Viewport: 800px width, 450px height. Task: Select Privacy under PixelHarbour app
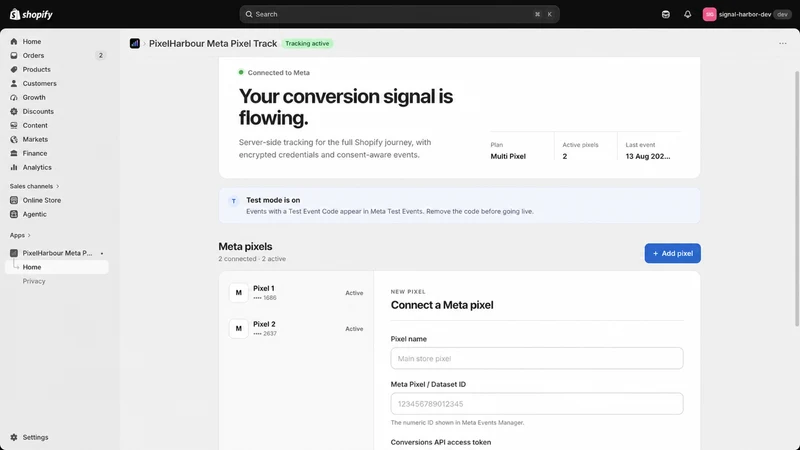(34, 281)
